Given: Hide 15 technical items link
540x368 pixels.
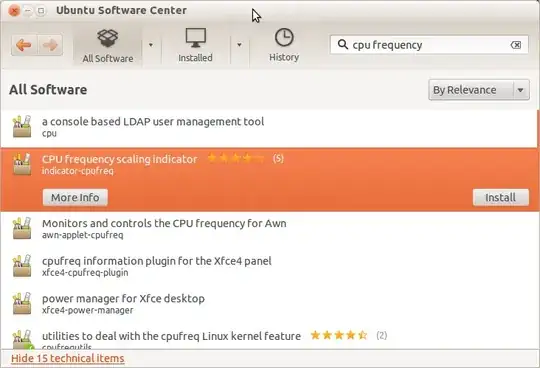Looking at the screenshot, I should (x=68, y=358).
